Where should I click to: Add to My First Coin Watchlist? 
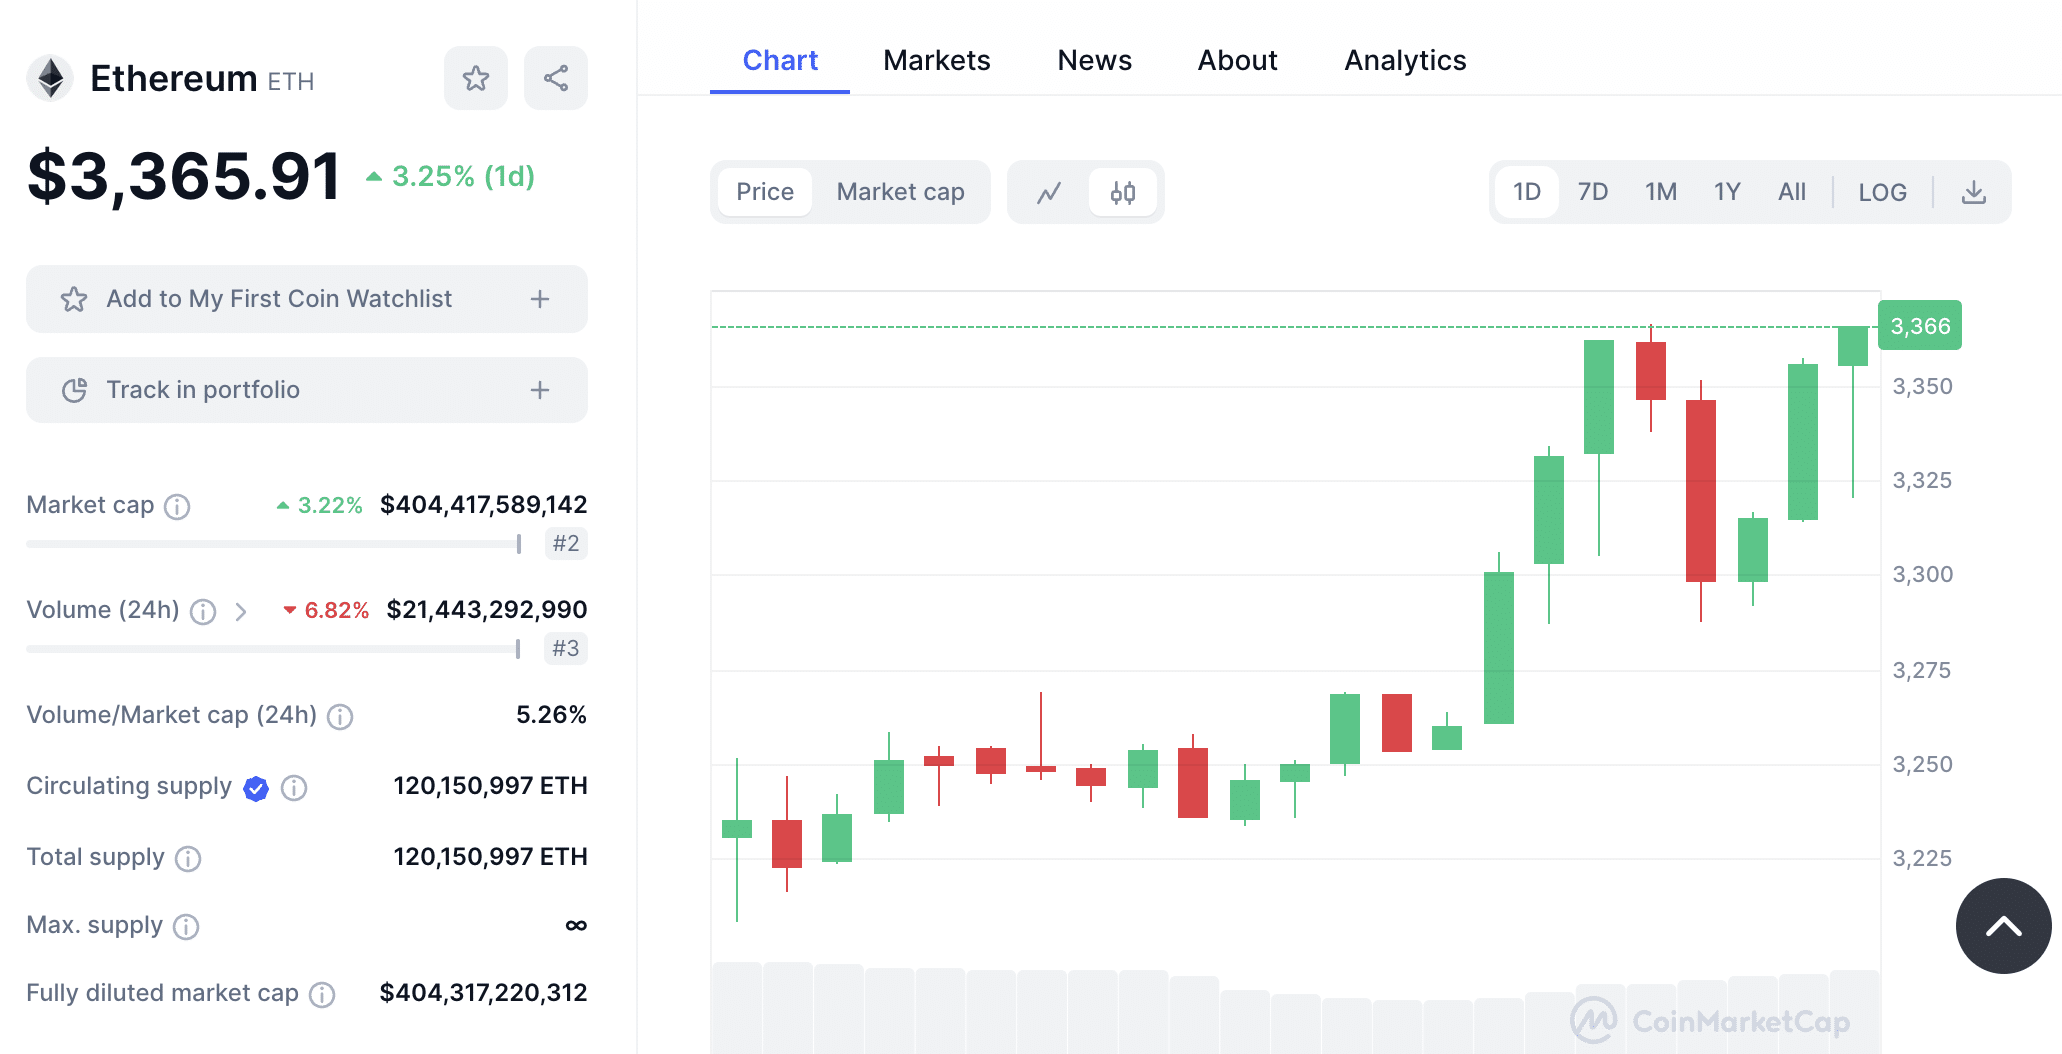(307, 299)
